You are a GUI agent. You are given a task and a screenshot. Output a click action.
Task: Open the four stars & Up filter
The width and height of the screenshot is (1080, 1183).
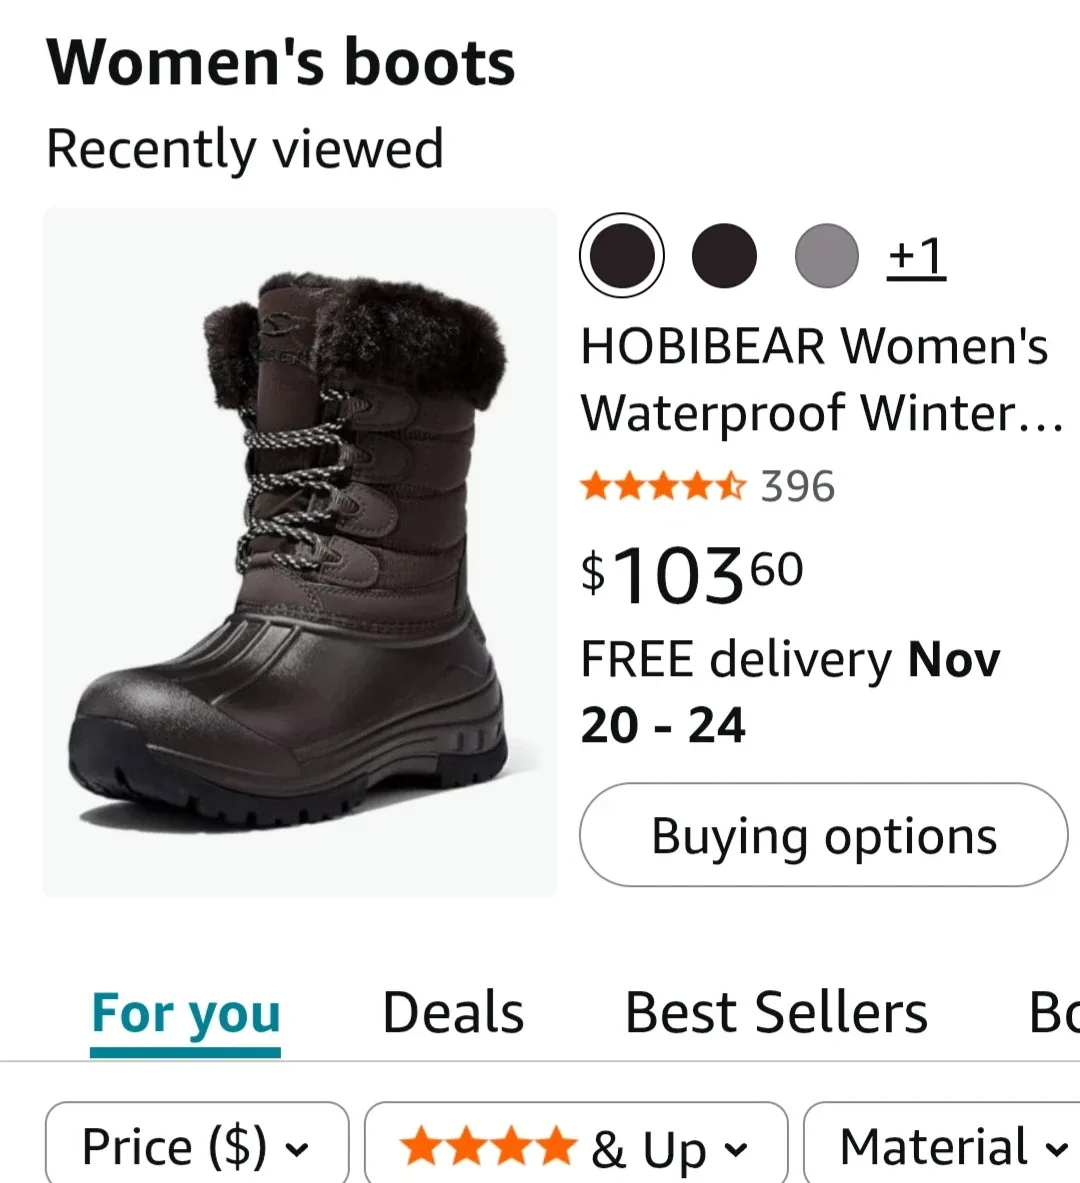575,1146
